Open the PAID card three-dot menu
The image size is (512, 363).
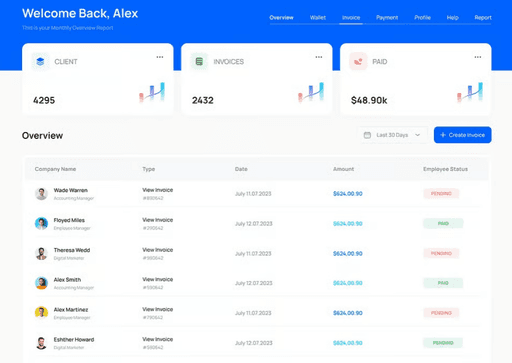[x=478, y=57]
